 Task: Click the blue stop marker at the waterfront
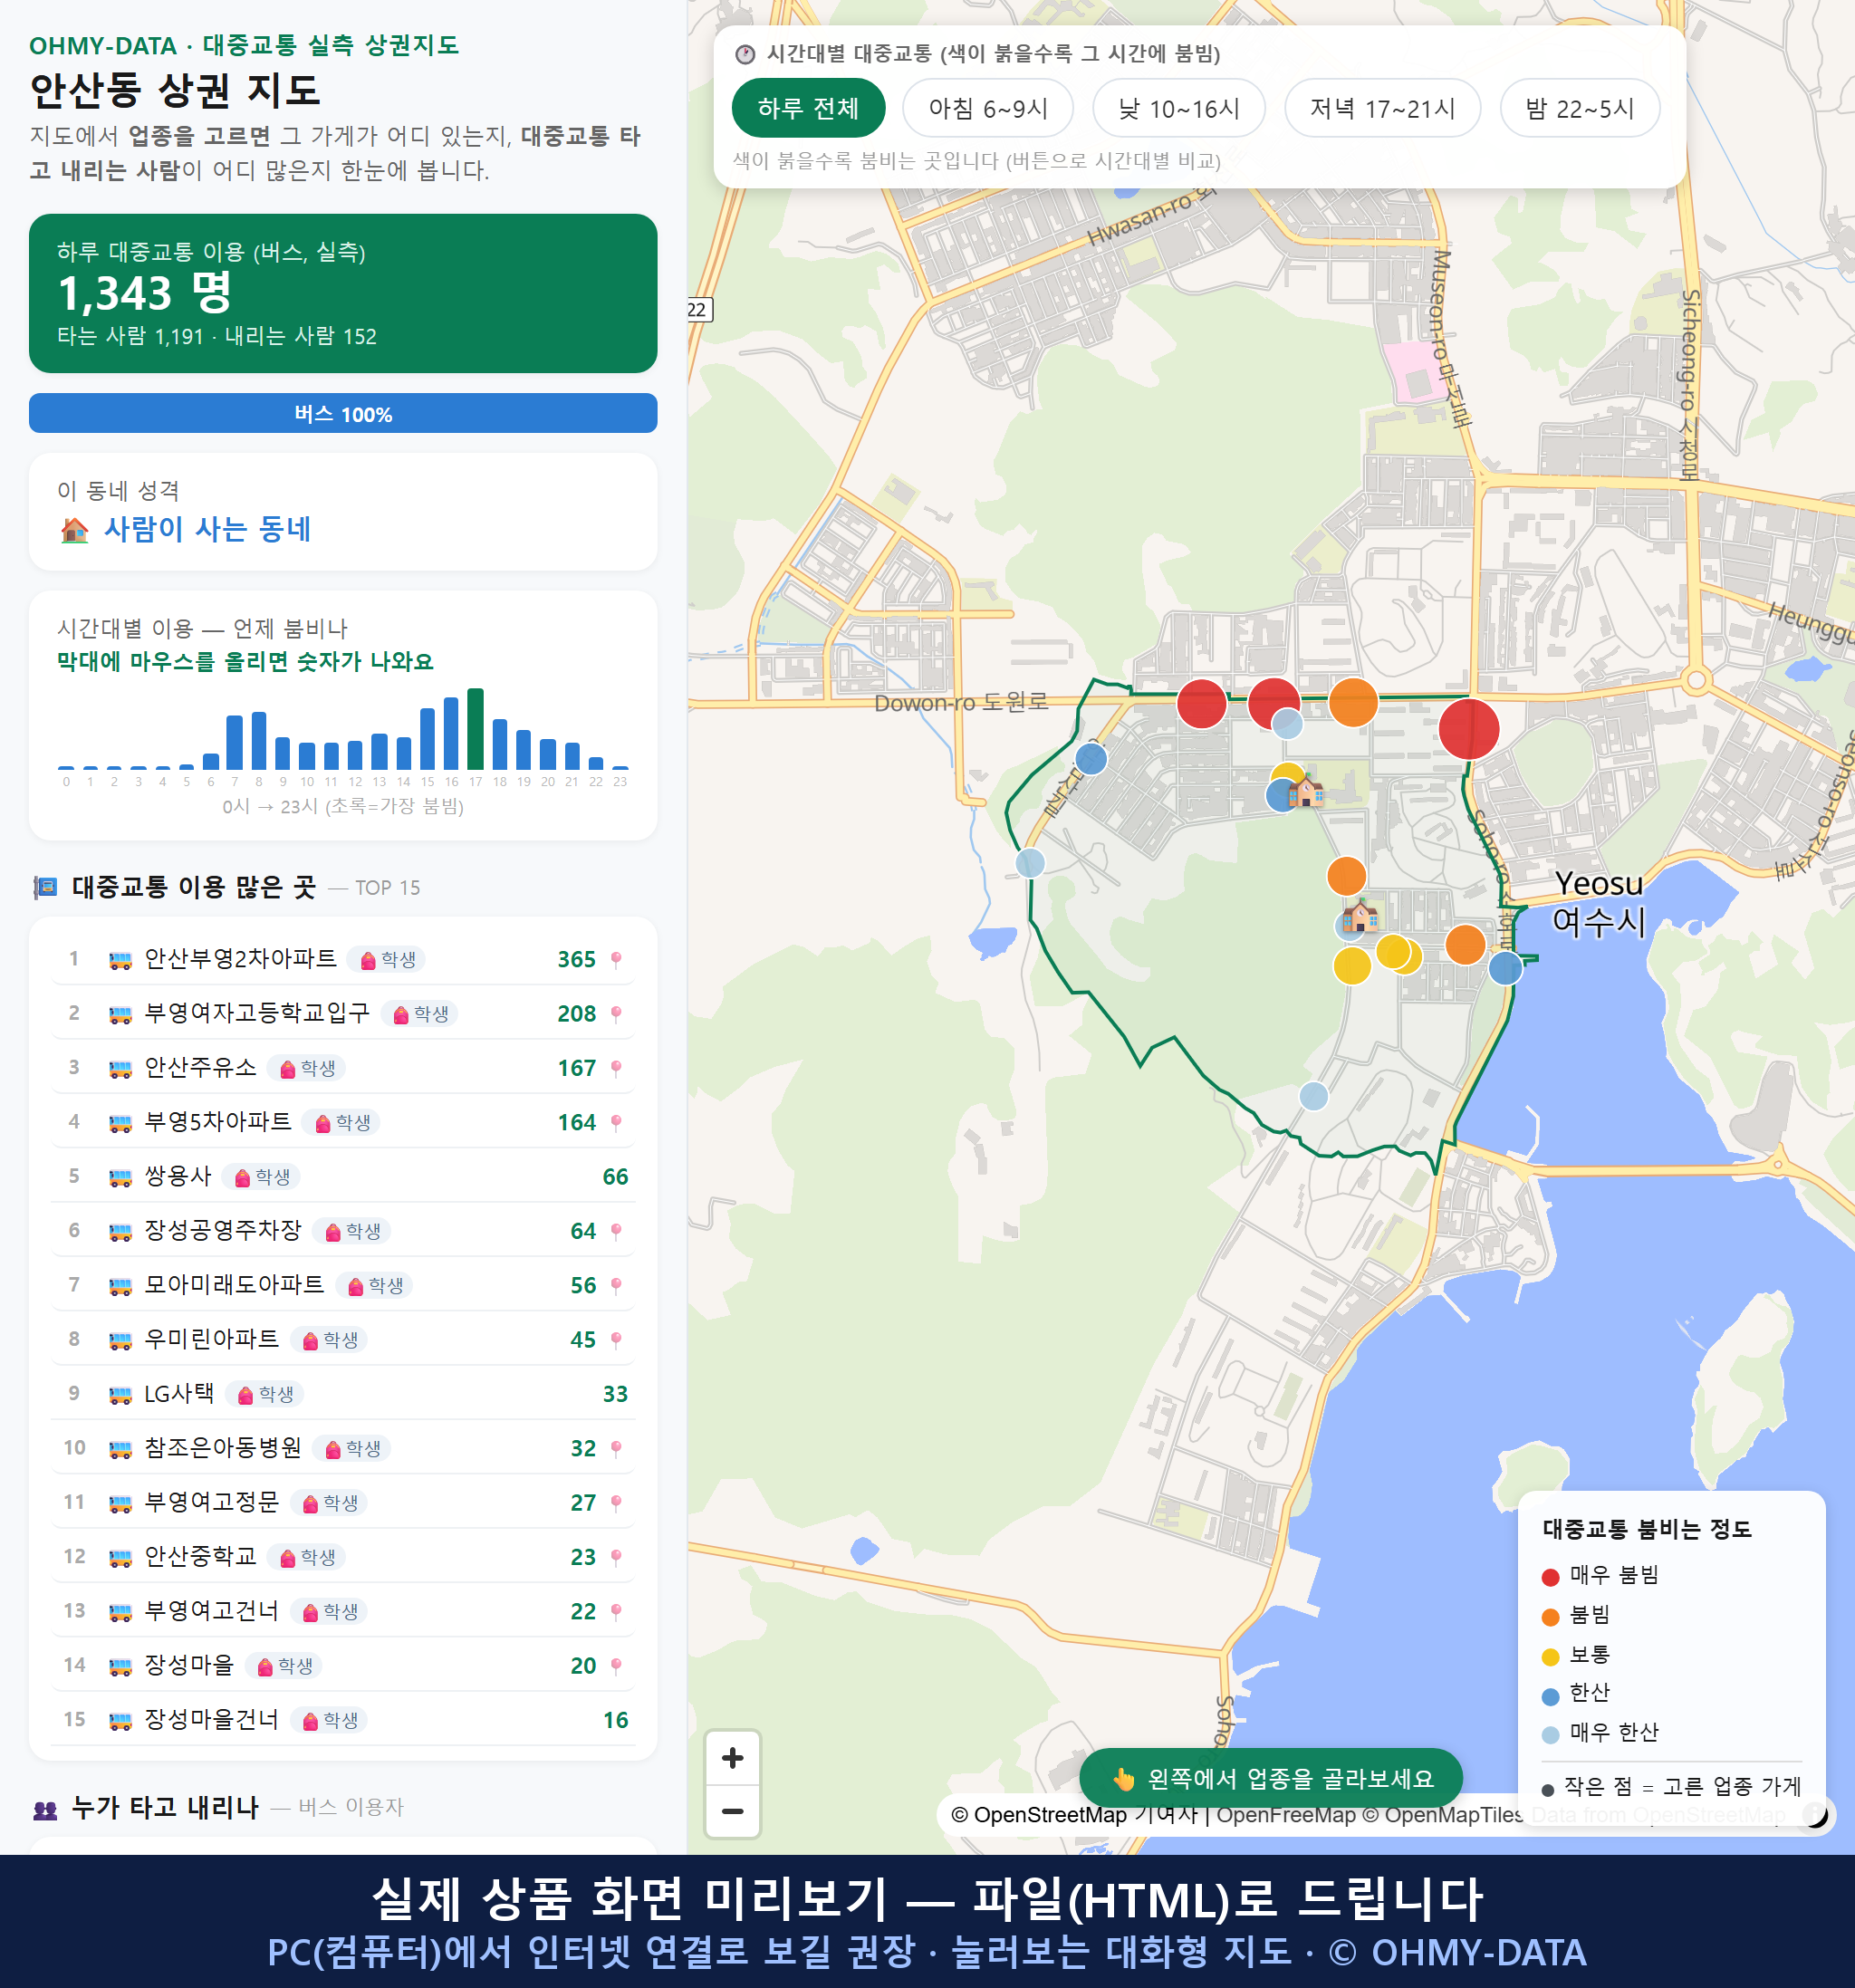pyautogui.click(x=1505, y=968)
